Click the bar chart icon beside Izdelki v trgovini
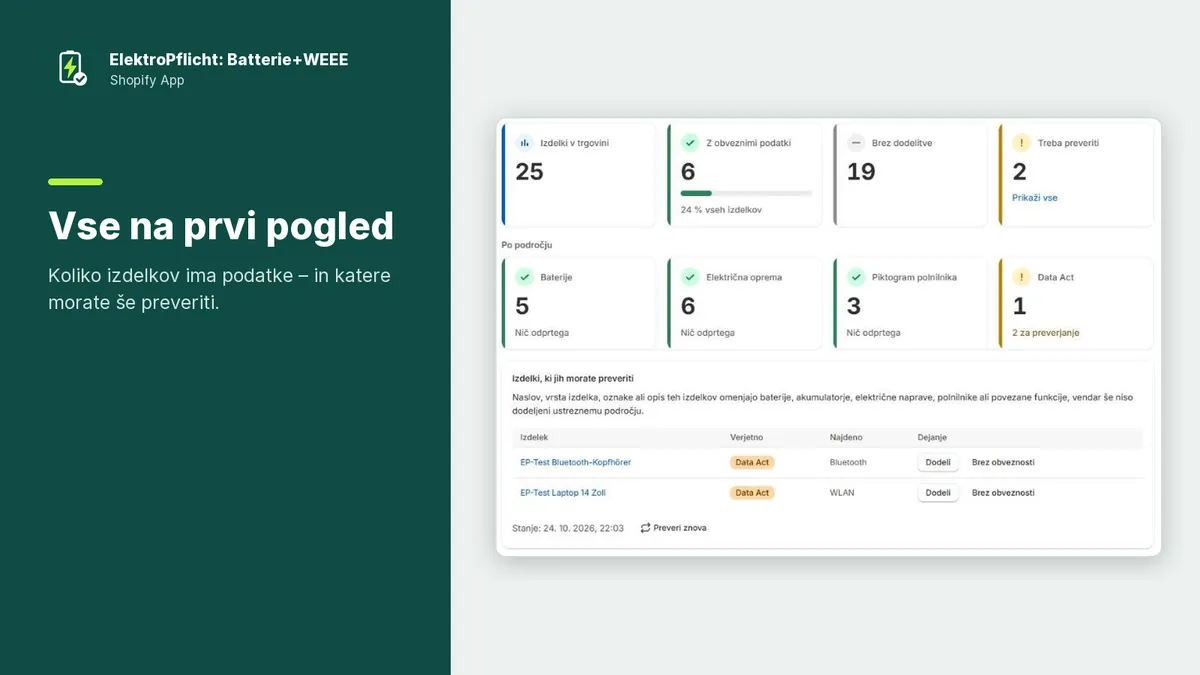Screen dimensions: 1200x675 (524, 143)
